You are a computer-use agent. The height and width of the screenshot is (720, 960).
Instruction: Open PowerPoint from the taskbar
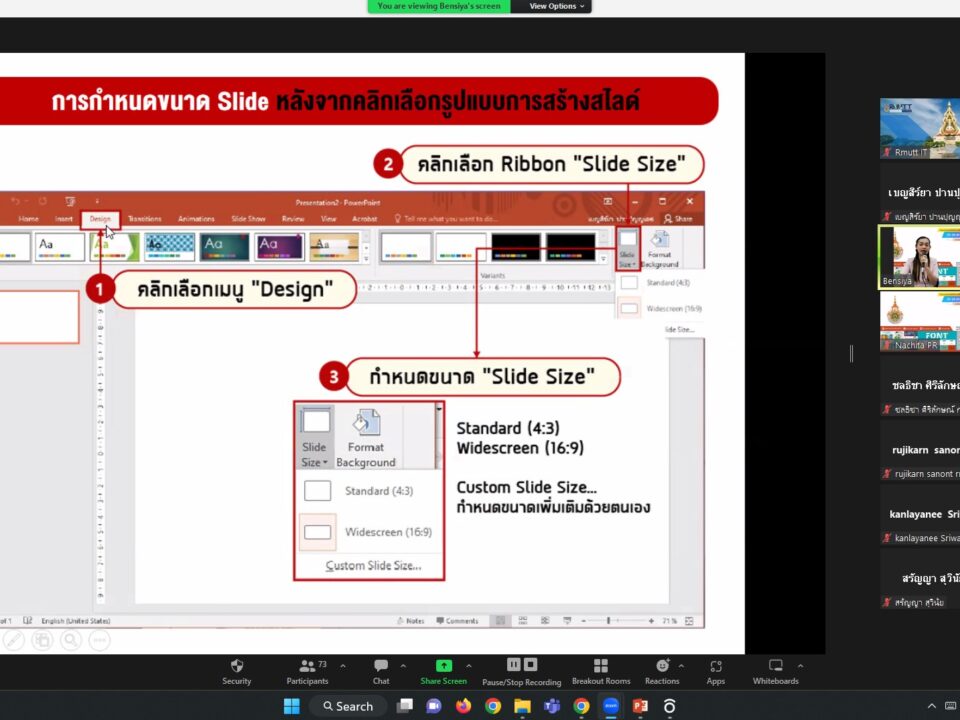pos(640,706)
